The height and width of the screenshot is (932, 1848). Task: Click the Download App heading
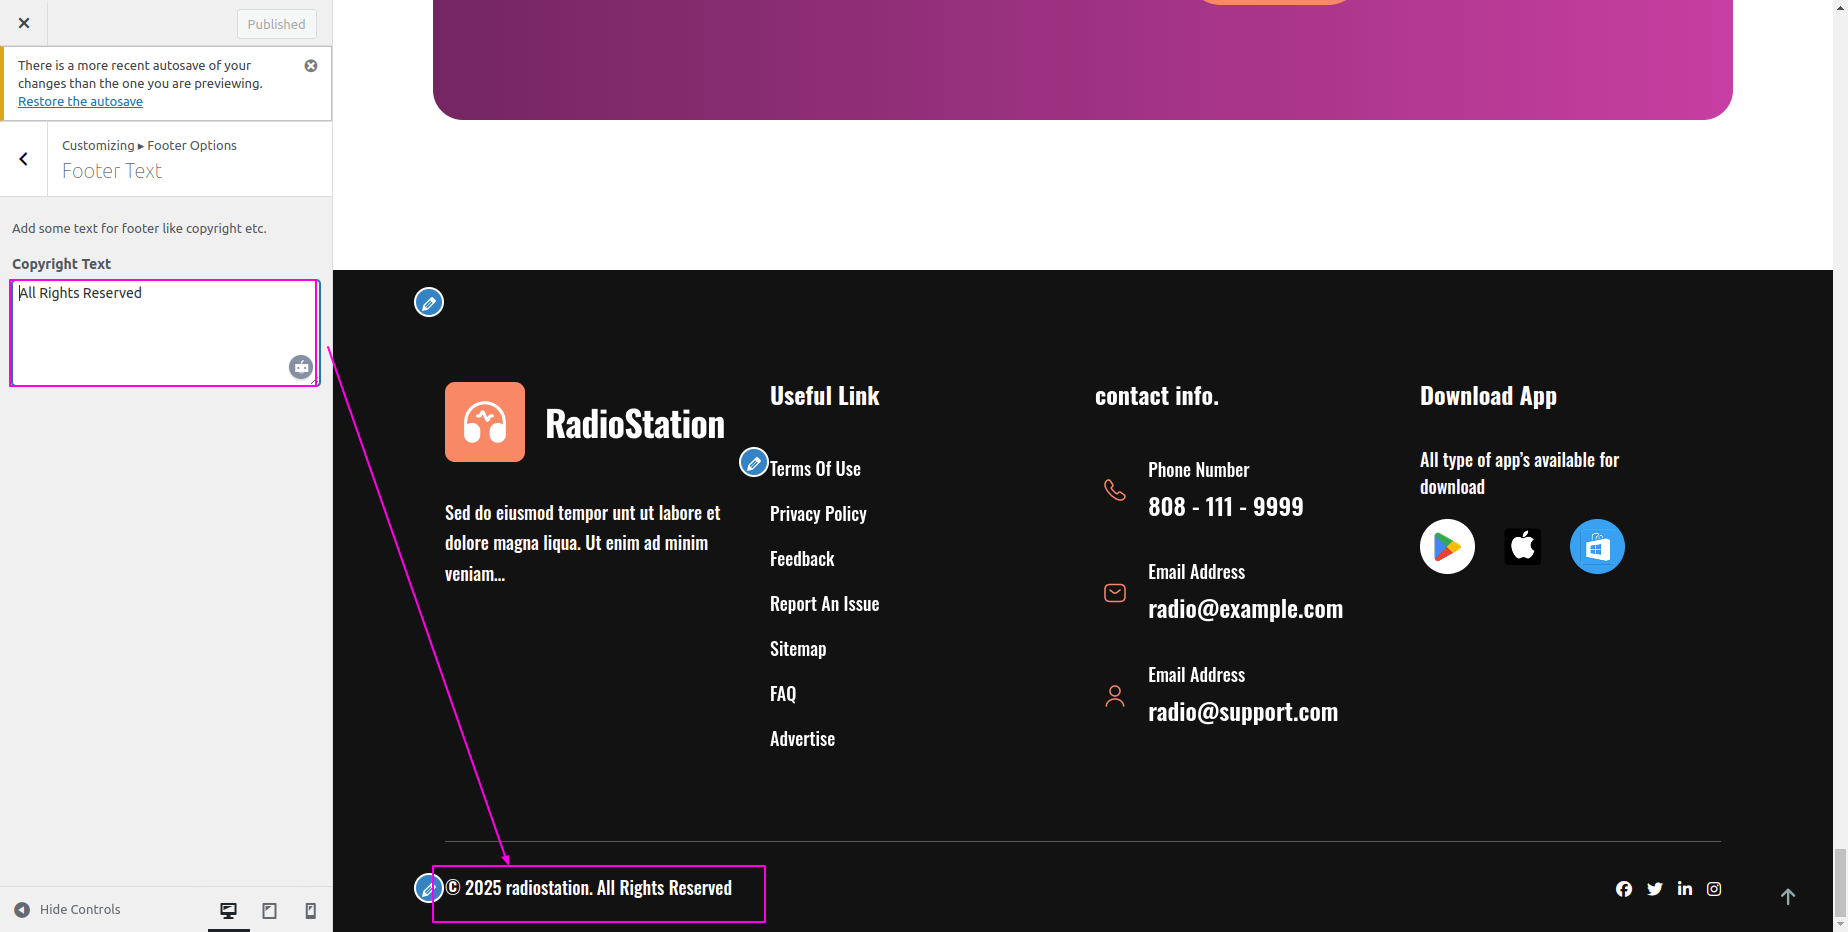point(1488,396)
